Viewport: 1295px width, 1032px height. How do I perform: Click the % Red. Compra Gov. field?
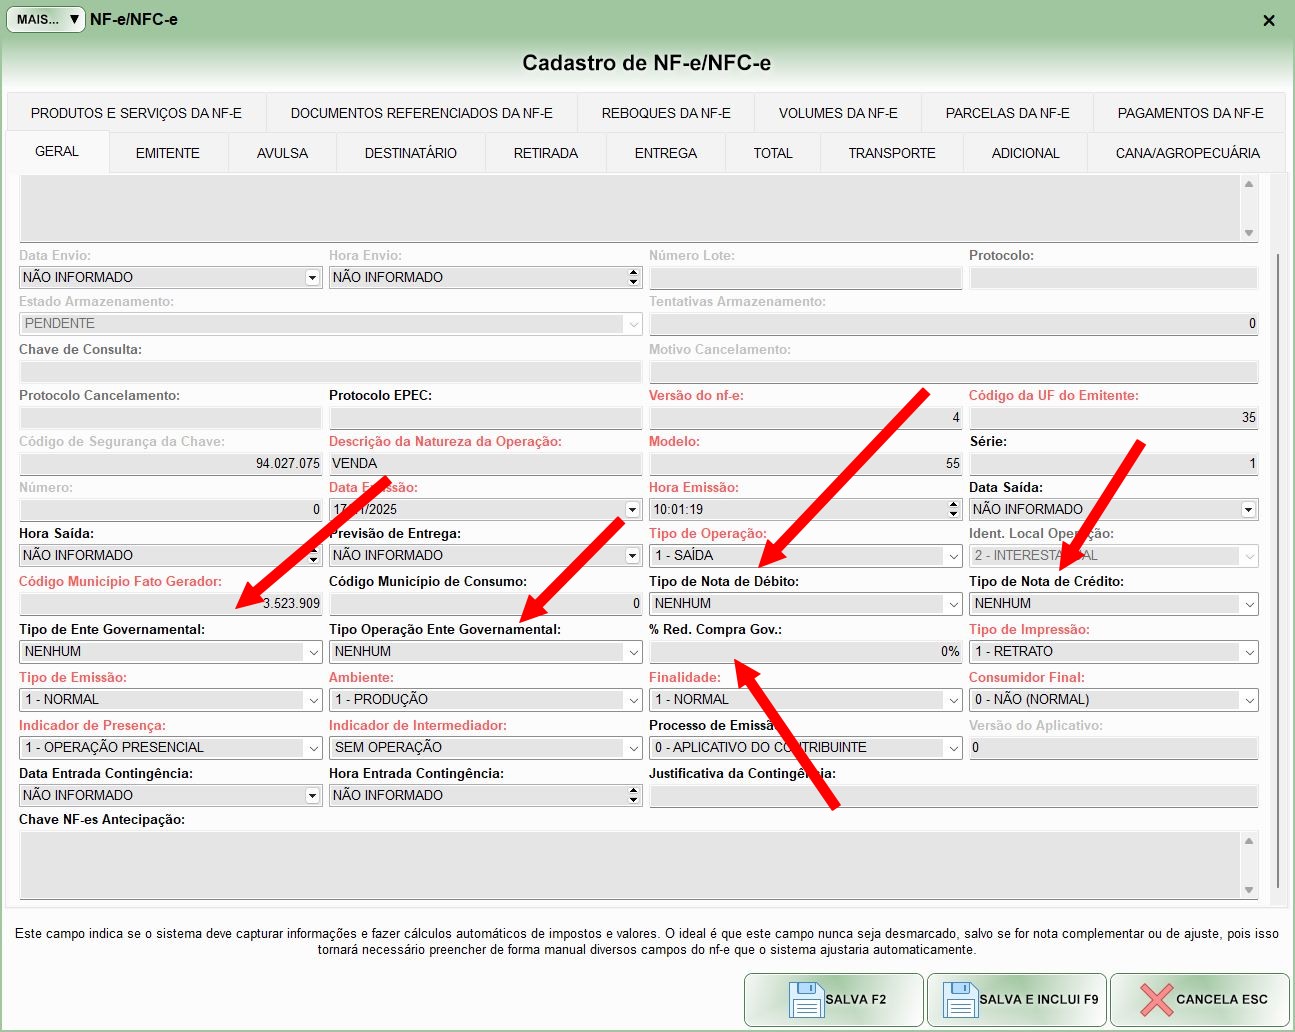pyautogui.click(x=805, y=652)
